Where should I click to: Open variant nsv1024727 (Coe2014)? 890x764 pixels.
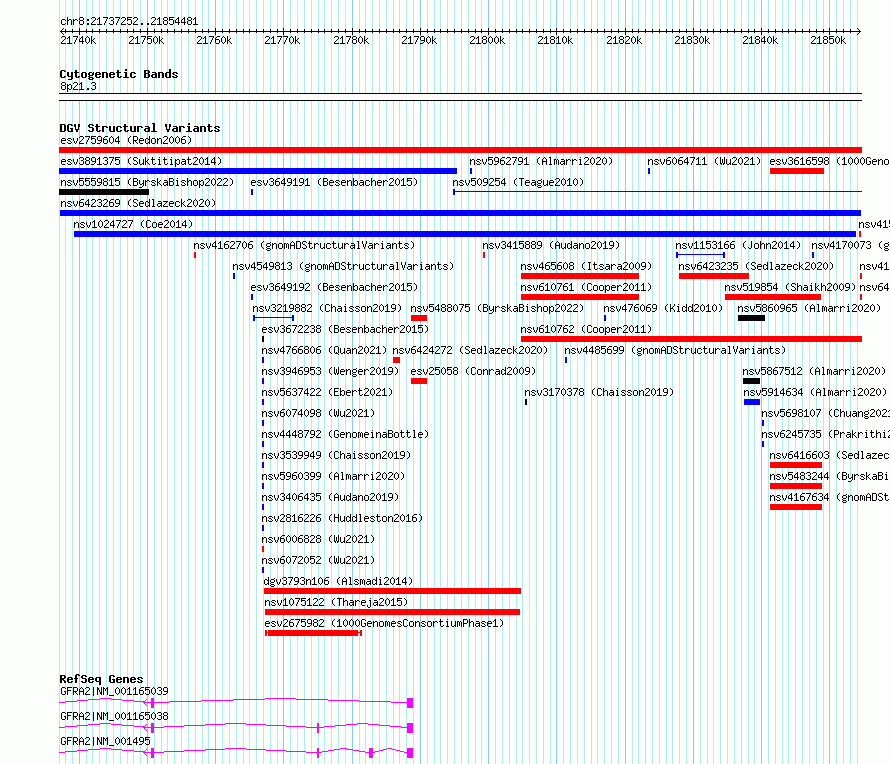pos(133,224)
